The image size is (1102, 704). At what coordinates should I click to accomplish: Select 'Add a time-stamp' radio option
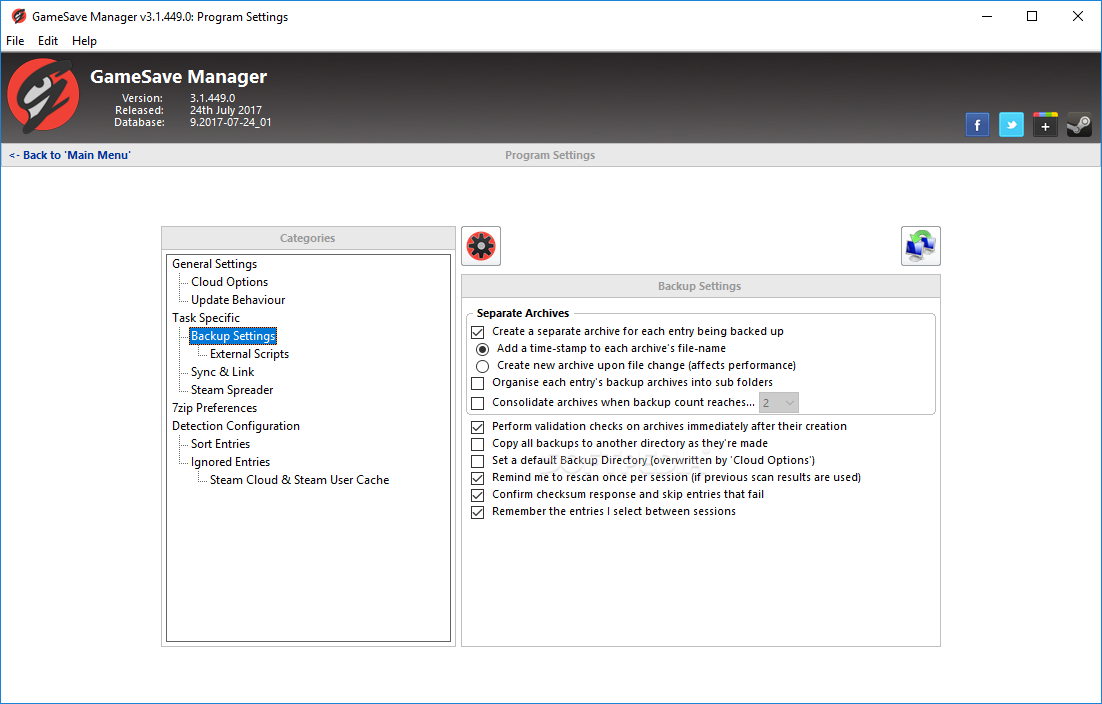pyautogui.click(x=482, y=349)
